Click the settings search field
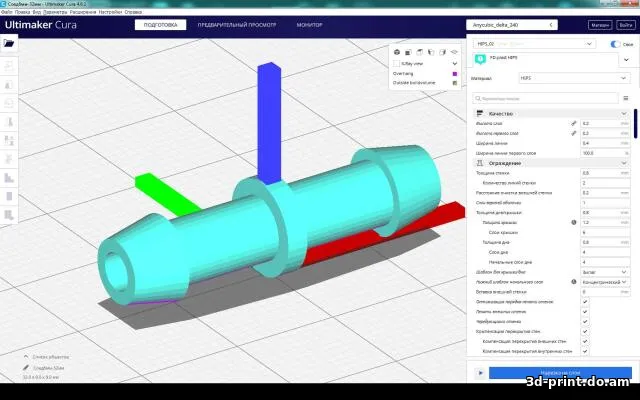This screenshot has width=640, height=400. (x=546, y=98)
